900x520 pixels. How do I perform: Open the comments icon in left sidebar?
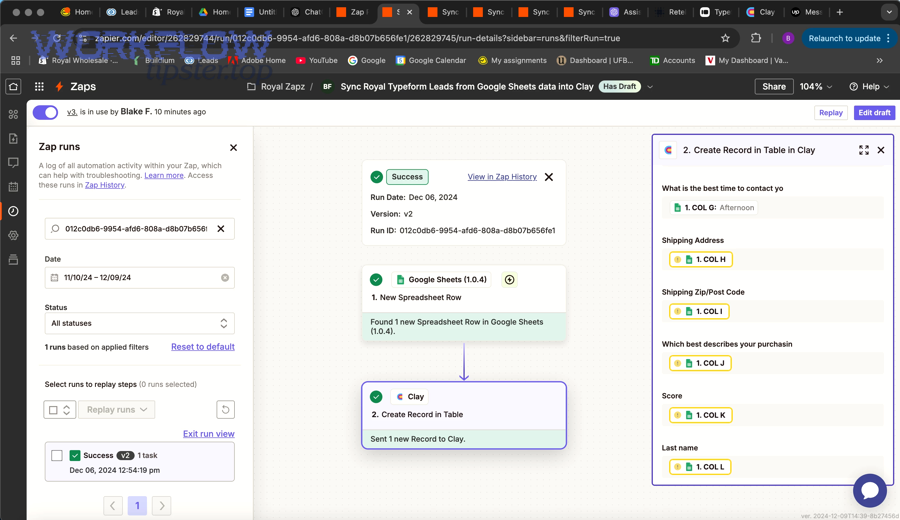pyautogui.click(x=13, y=163)
